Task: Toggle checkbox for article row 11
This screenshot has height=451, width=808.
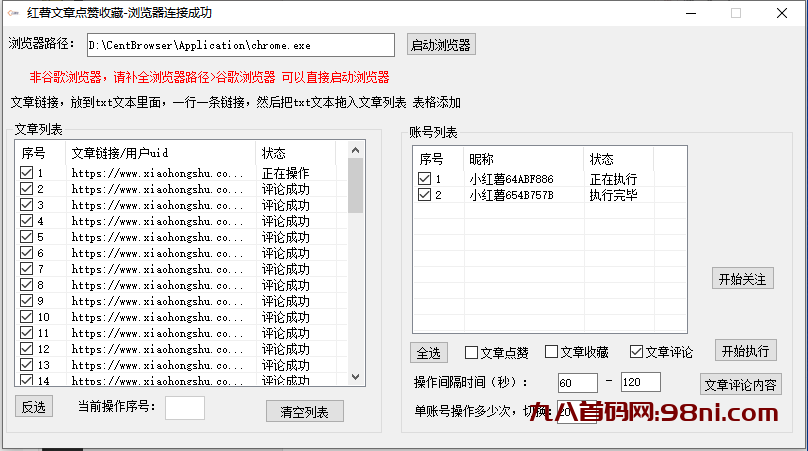Action: [x=26, y=332]
